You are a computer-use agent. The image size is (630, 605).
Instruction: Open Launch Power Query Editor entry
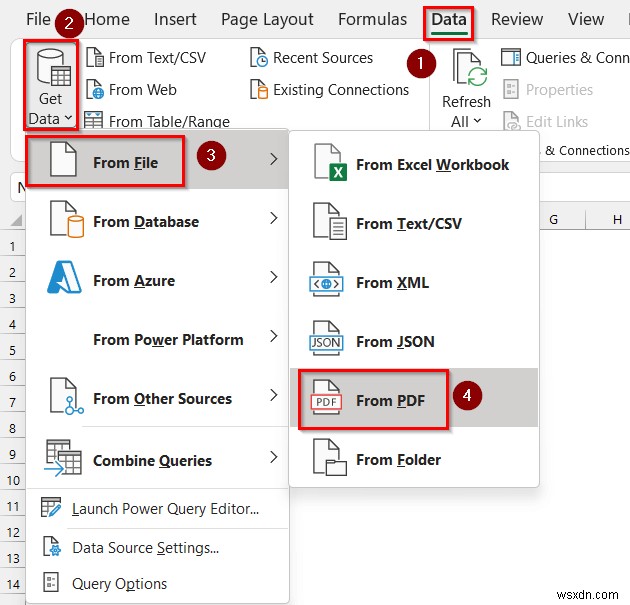point(157,509)
